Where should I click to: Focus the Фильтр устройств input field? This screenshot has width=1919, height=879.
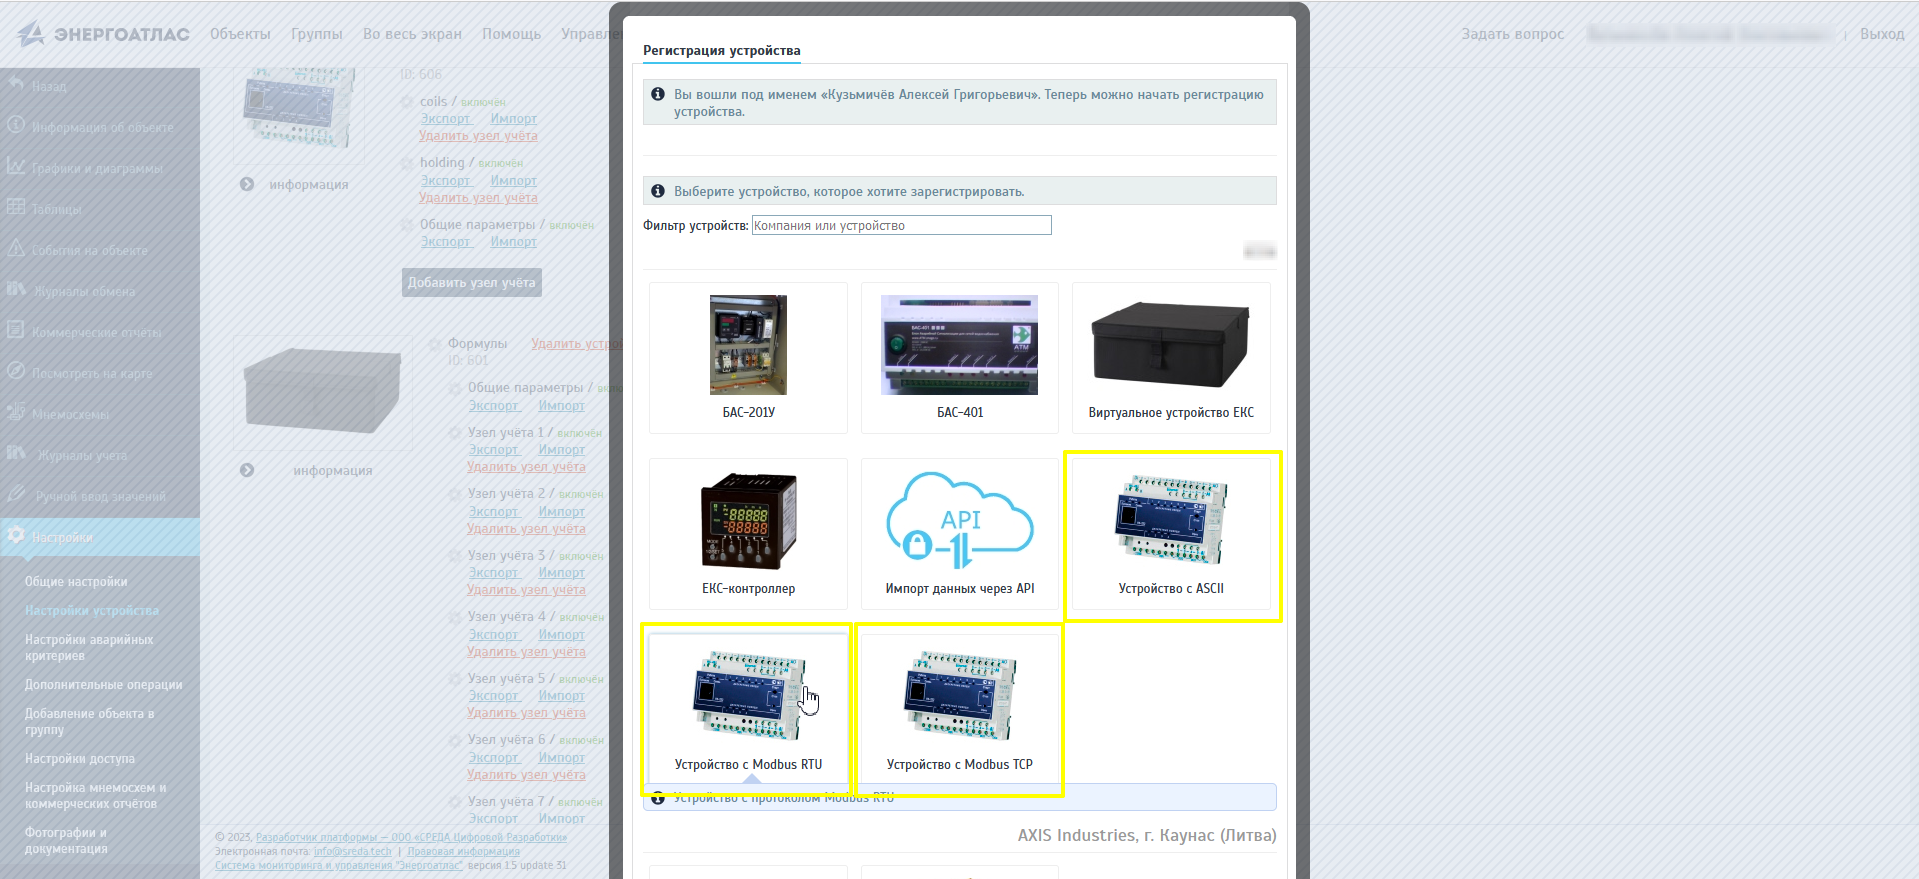click(901, 226)
